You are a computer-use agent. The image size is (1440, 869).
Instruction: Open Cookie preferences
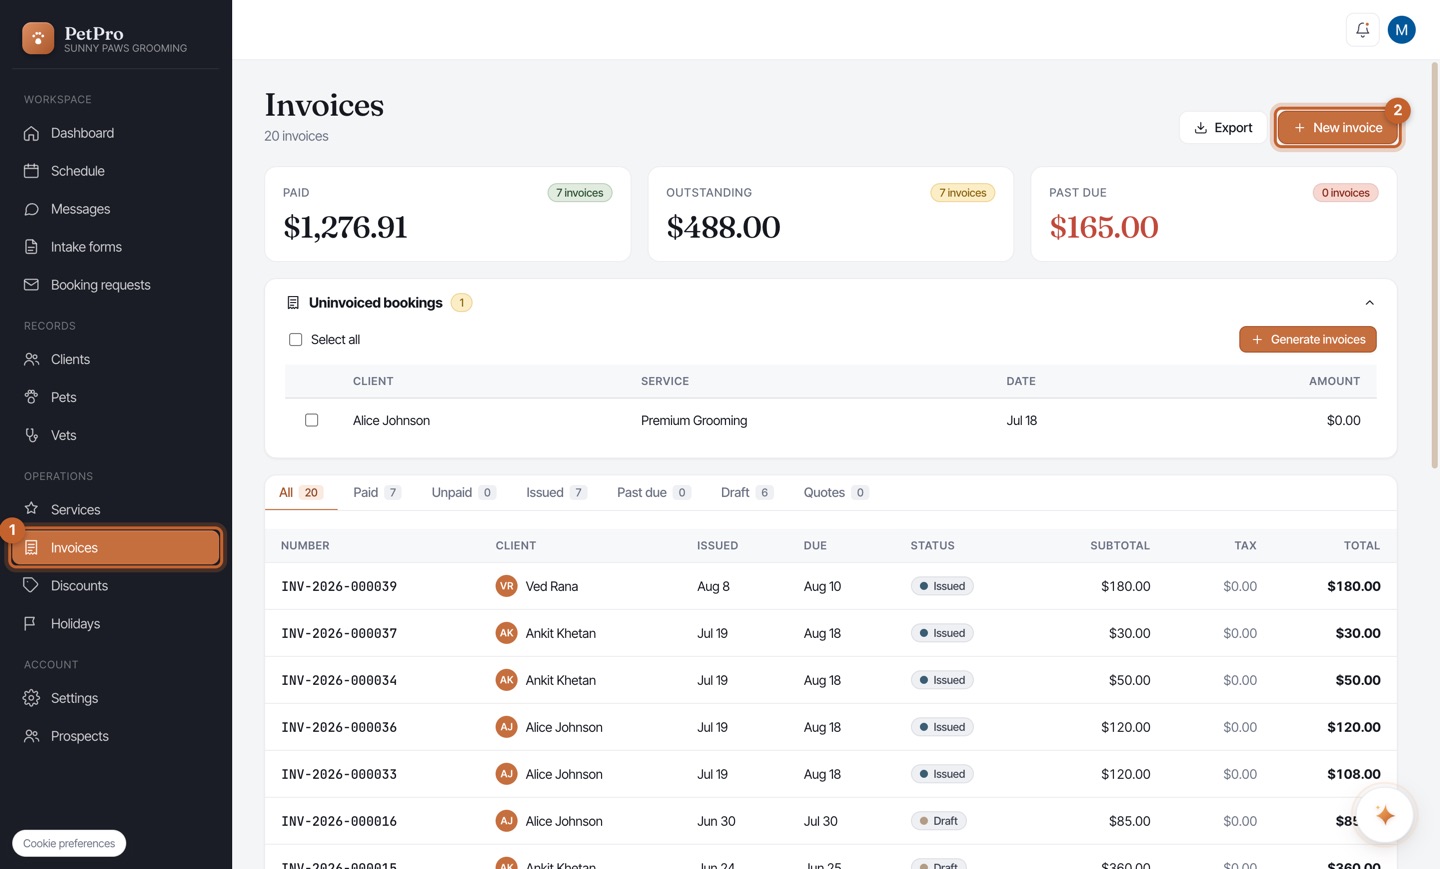[69, 843]
